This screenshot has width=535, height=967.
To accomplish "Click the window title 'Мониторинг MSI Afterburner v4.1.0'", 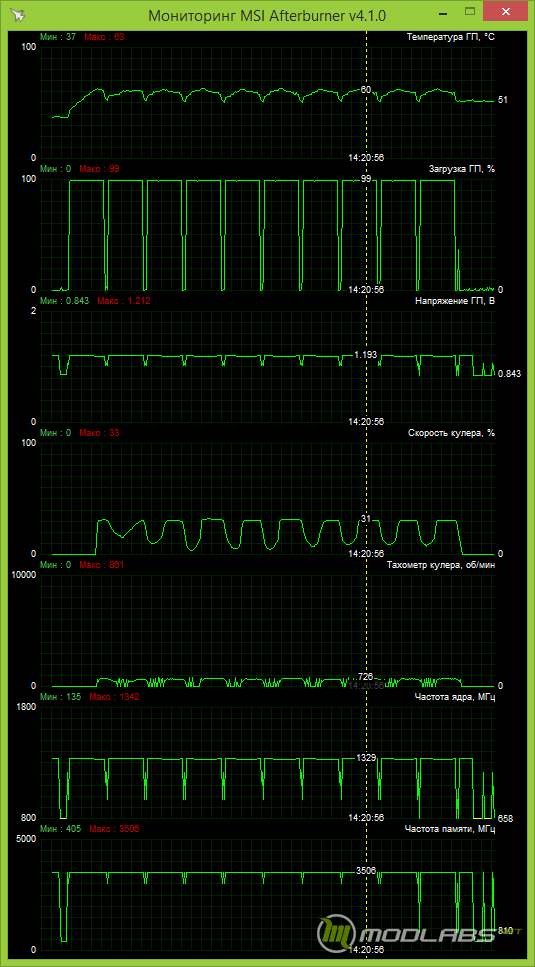I will [x=267, y=16].
